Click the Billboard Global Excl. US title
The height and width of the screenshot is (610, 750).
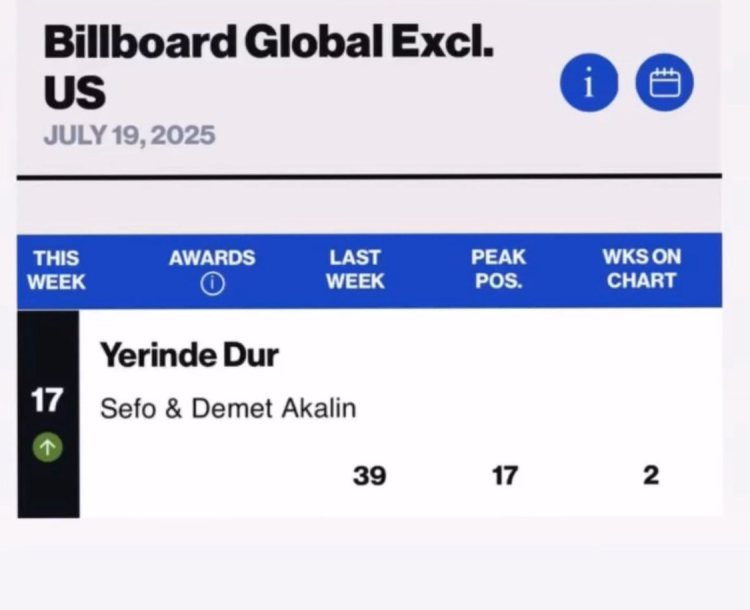(268, 66)
